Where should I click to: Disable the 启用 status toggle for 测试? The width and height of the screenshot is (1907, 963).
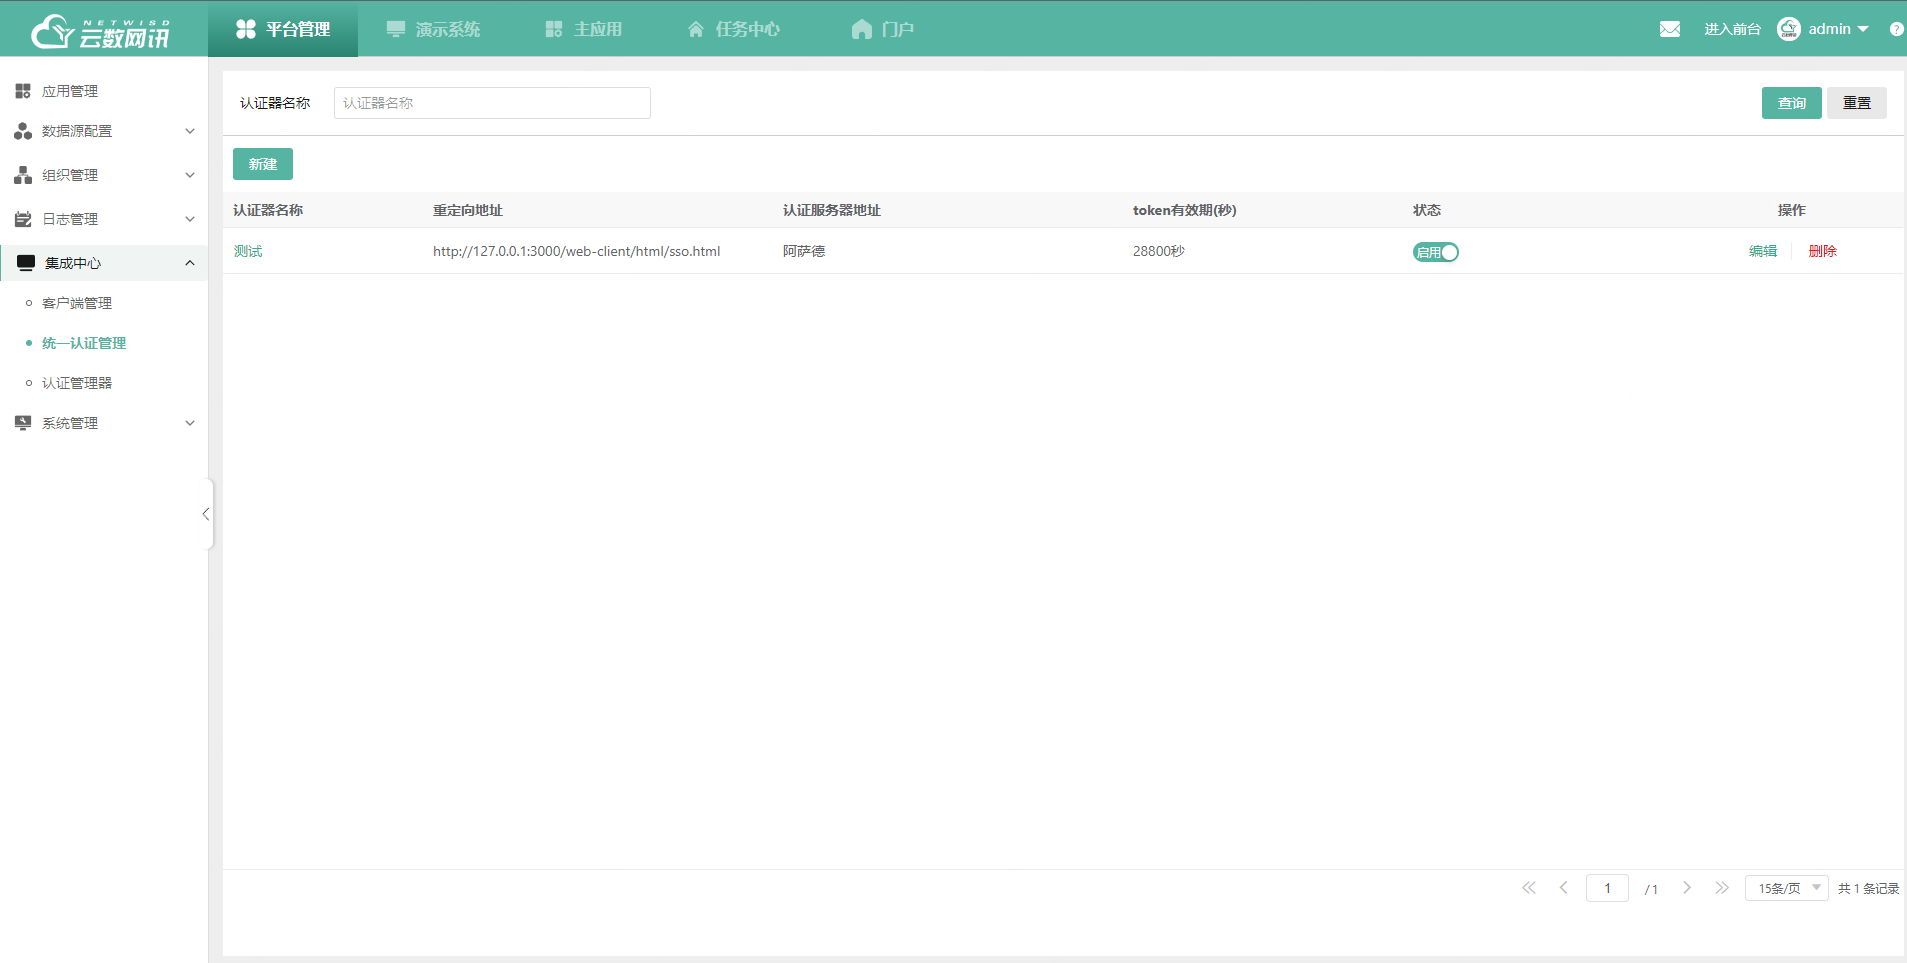click(x=1435, y=252)
